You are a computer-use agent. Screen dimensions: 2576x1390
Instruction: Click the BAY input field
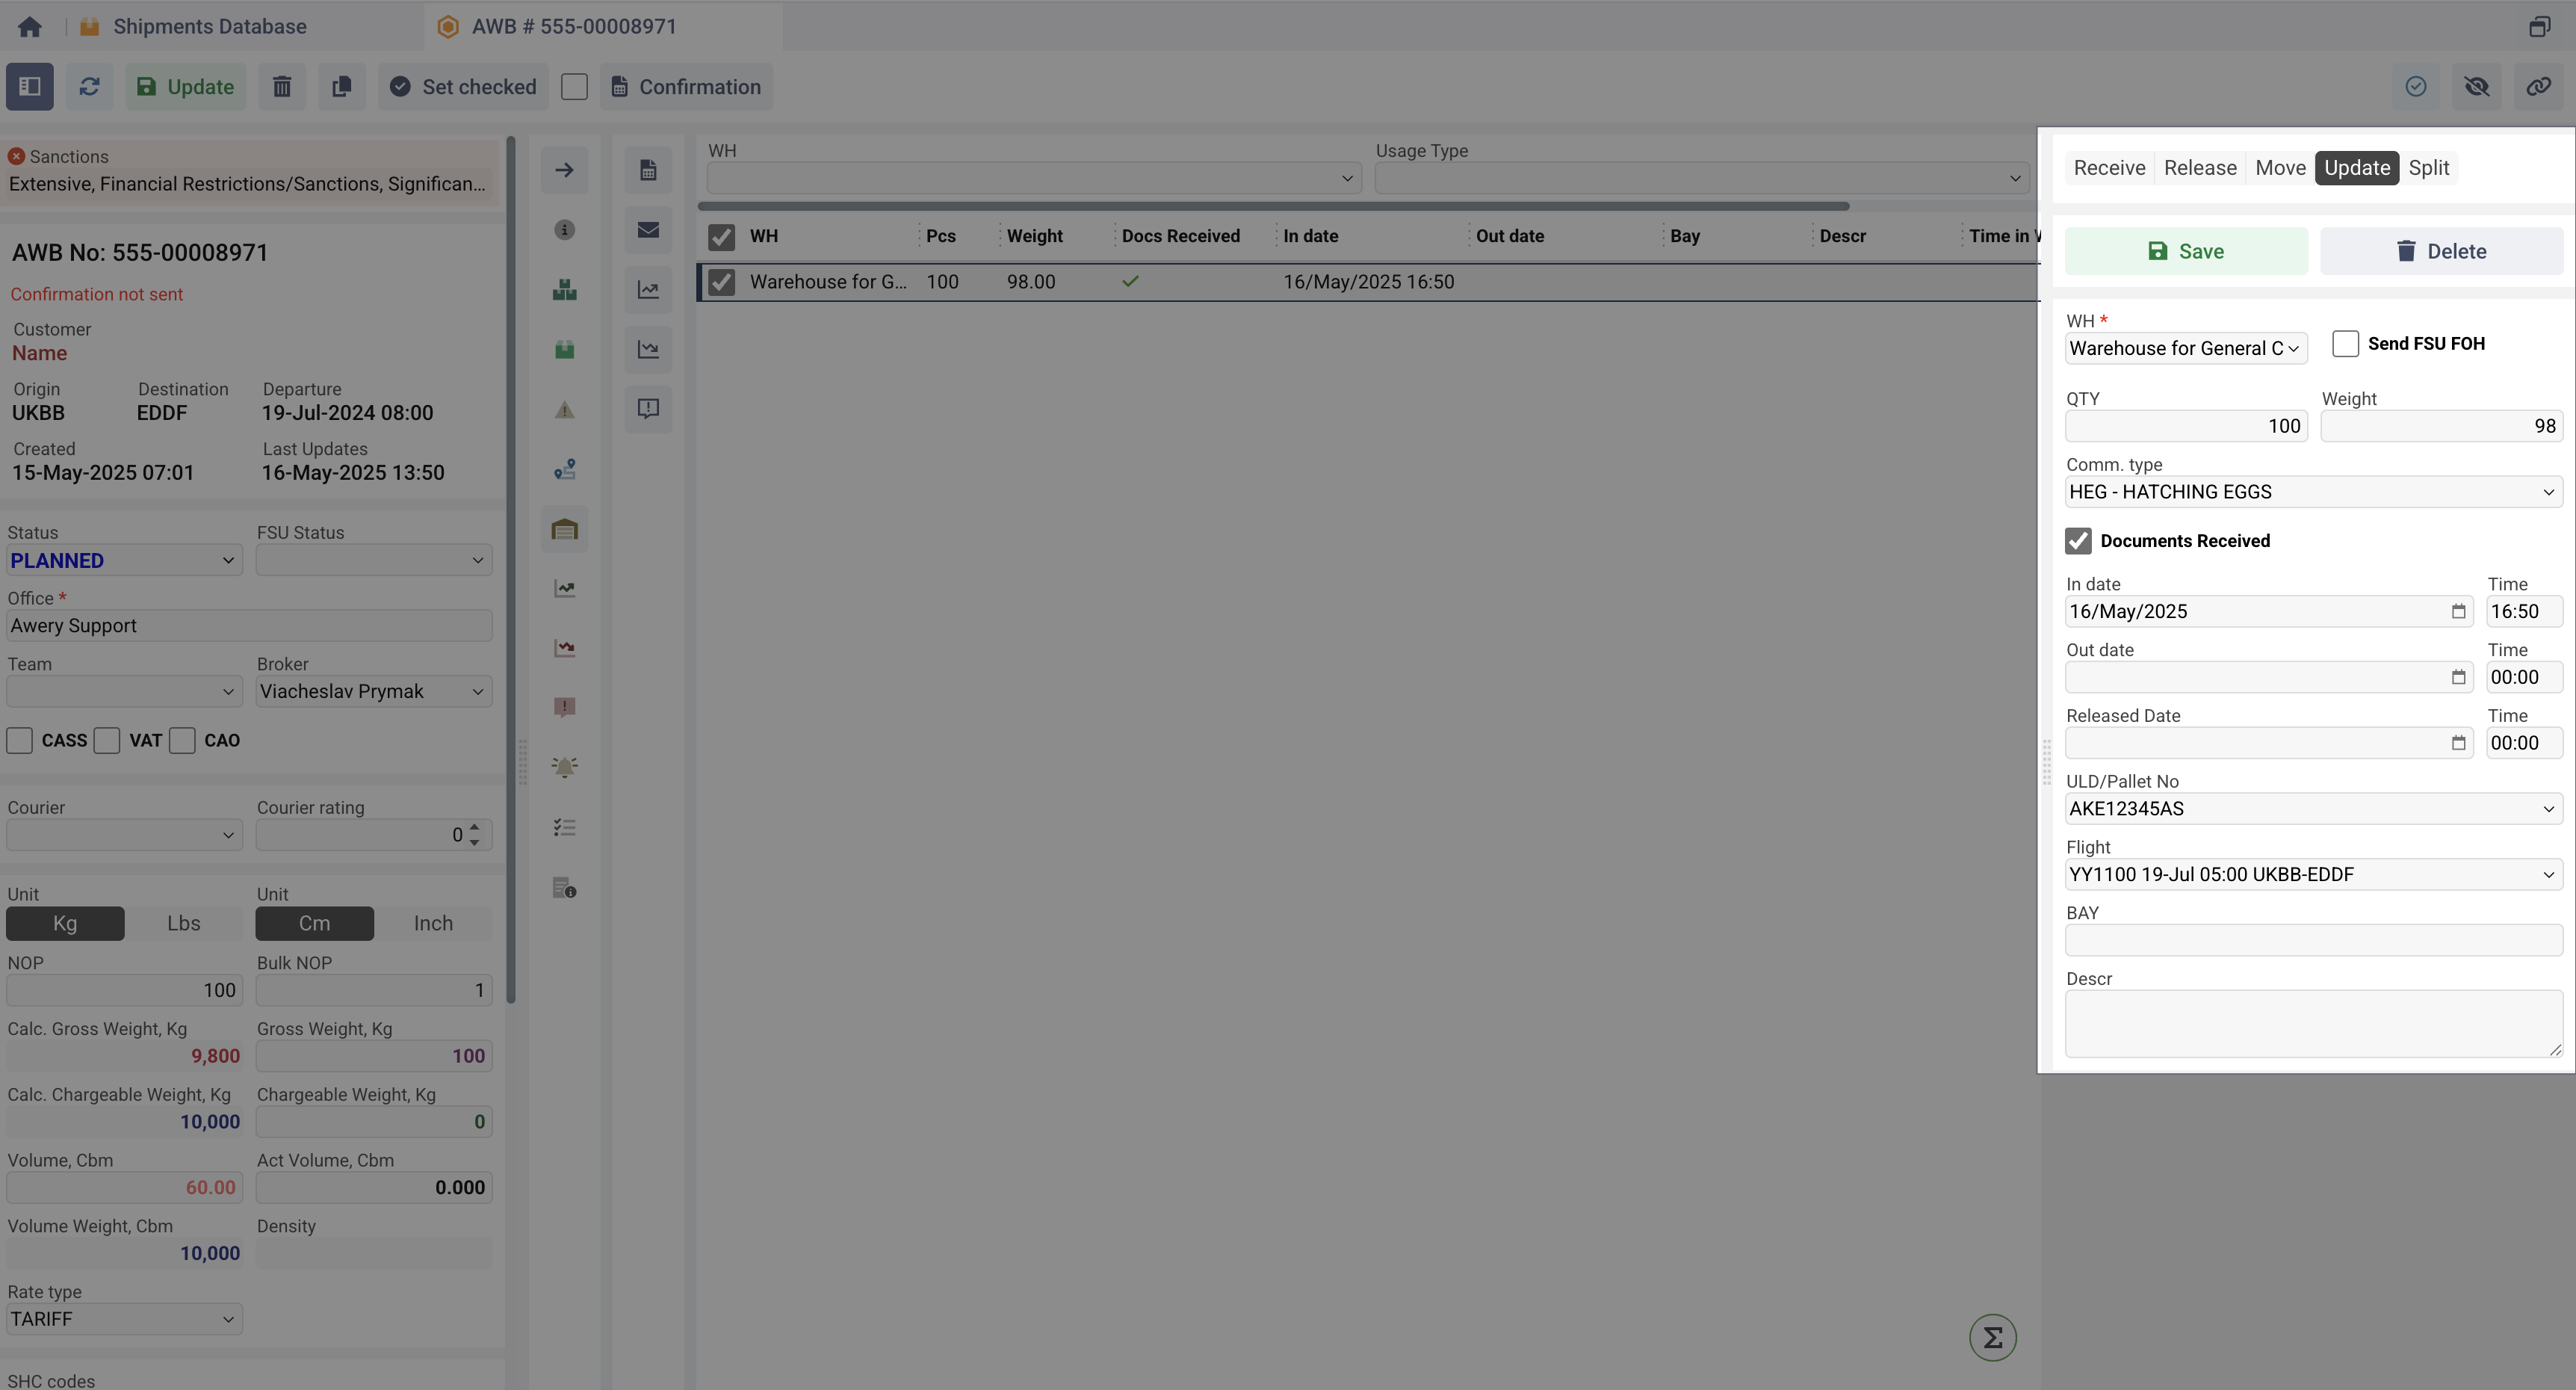[x=2312, y=940]
